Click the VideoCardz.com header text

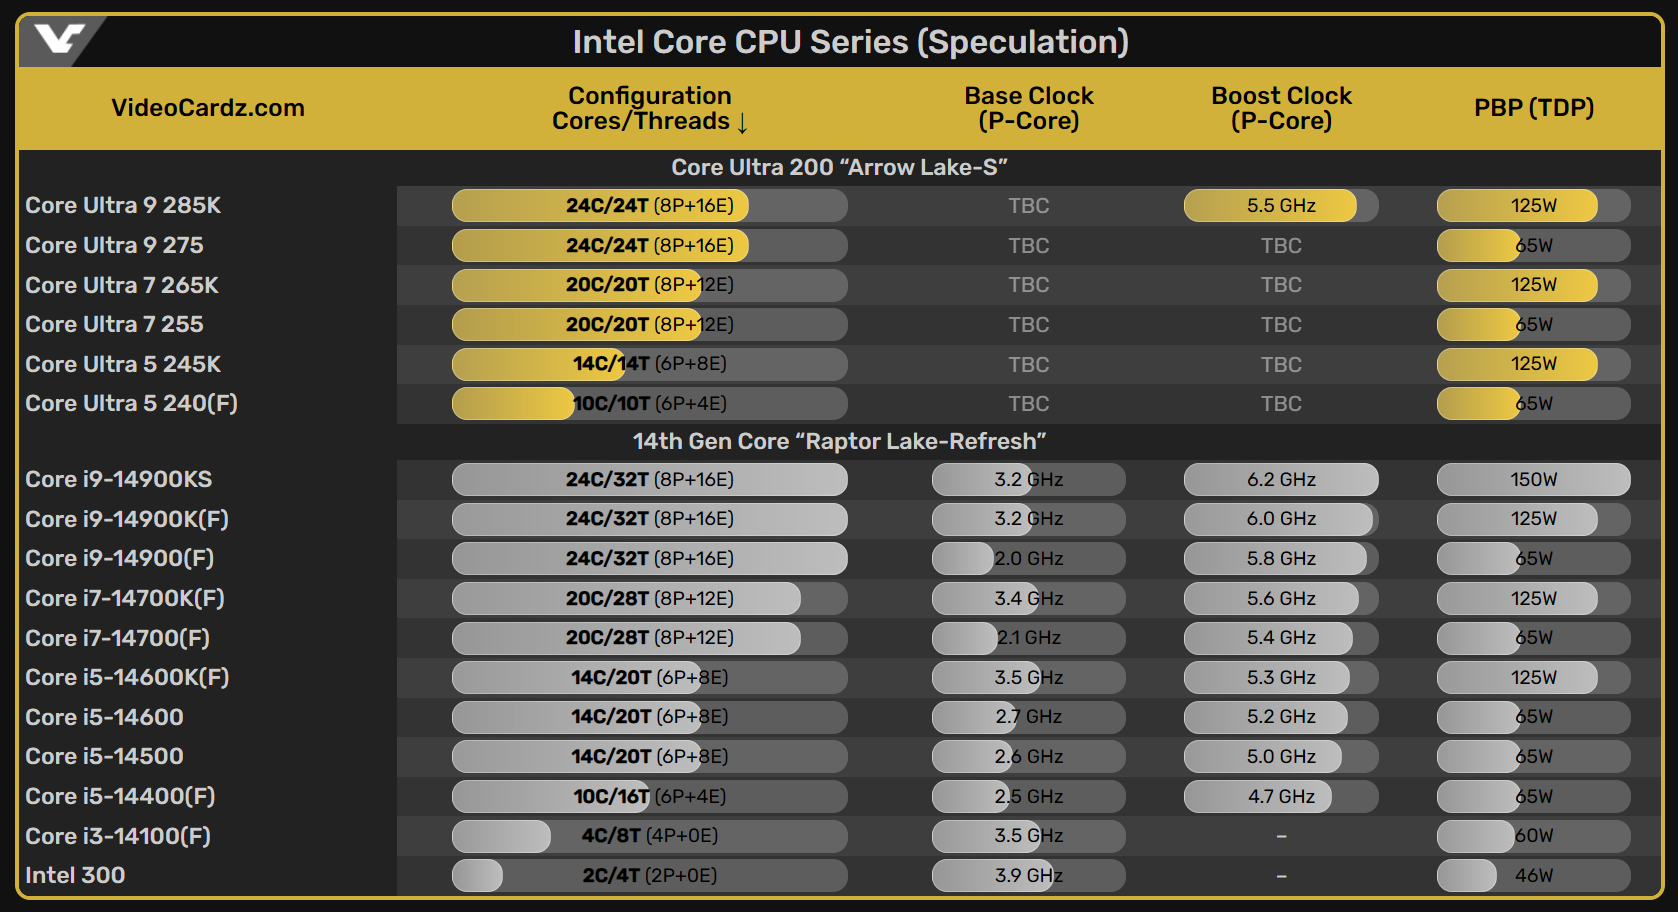(208, 108)
